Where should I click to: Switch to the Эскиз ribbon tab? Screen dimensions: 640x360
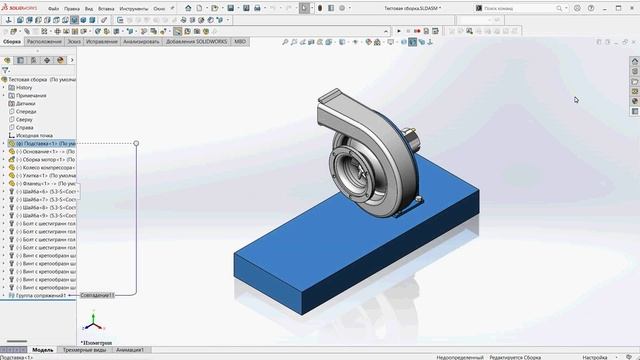click(74, 42)
